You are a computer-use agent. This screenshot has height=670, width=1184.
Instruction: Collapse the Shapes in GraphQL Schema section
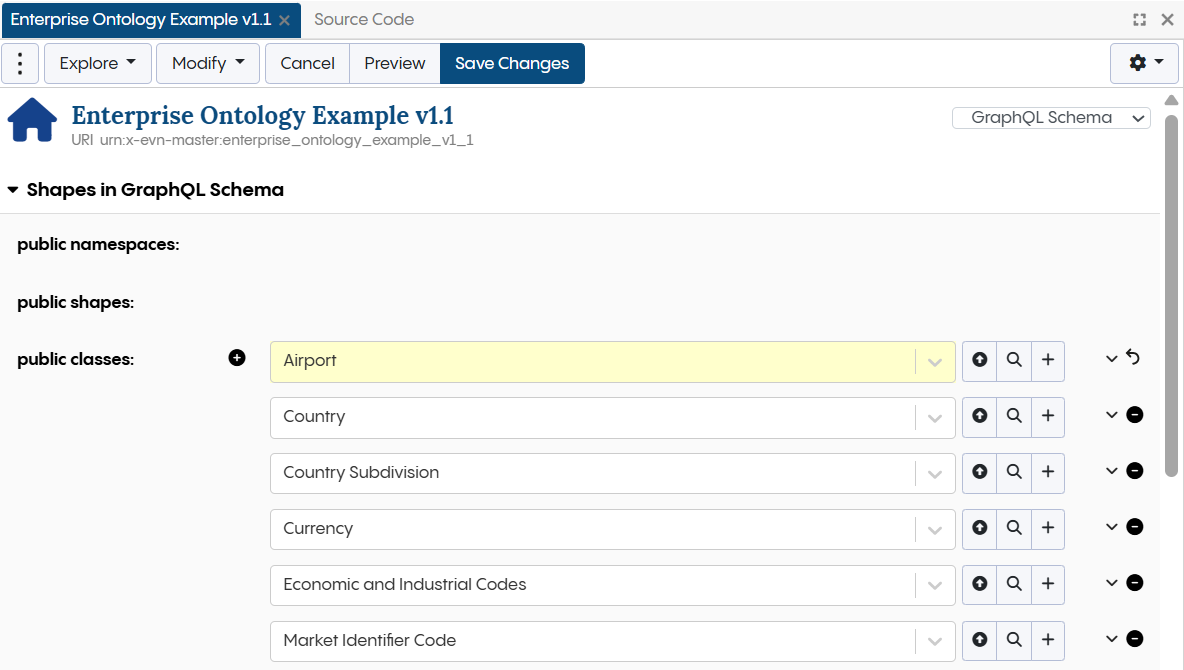(x=13, y=190)
